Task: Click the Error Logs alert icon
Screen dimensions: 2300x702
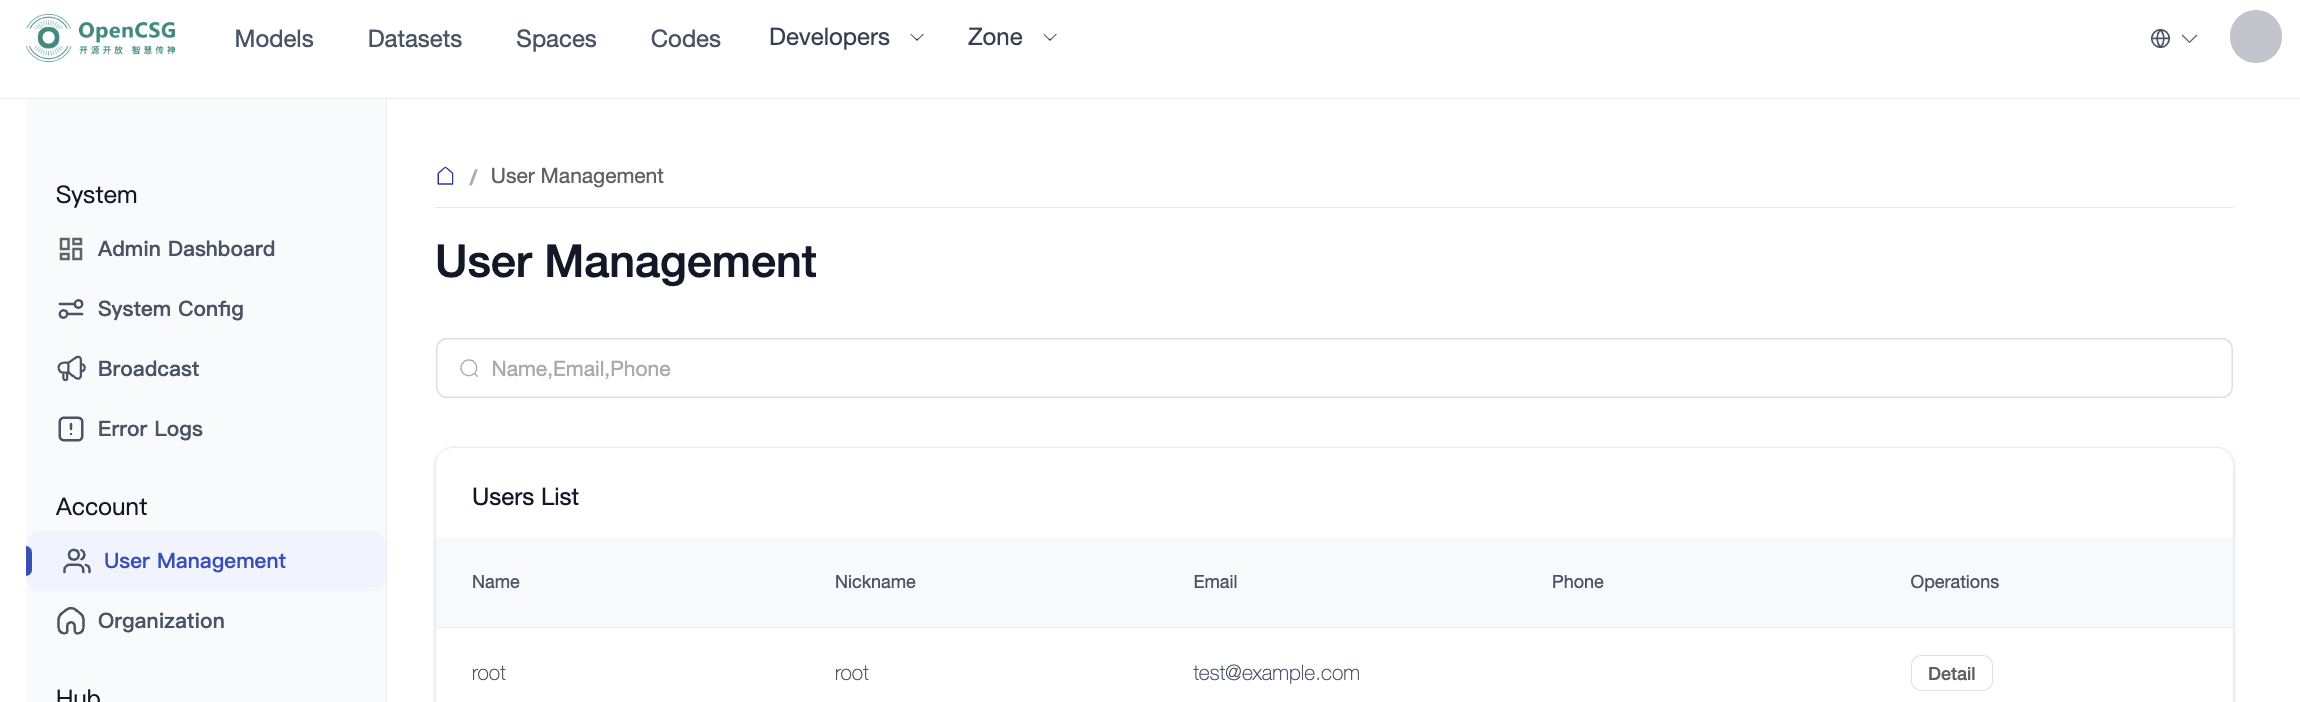Action: pos(70,429)
